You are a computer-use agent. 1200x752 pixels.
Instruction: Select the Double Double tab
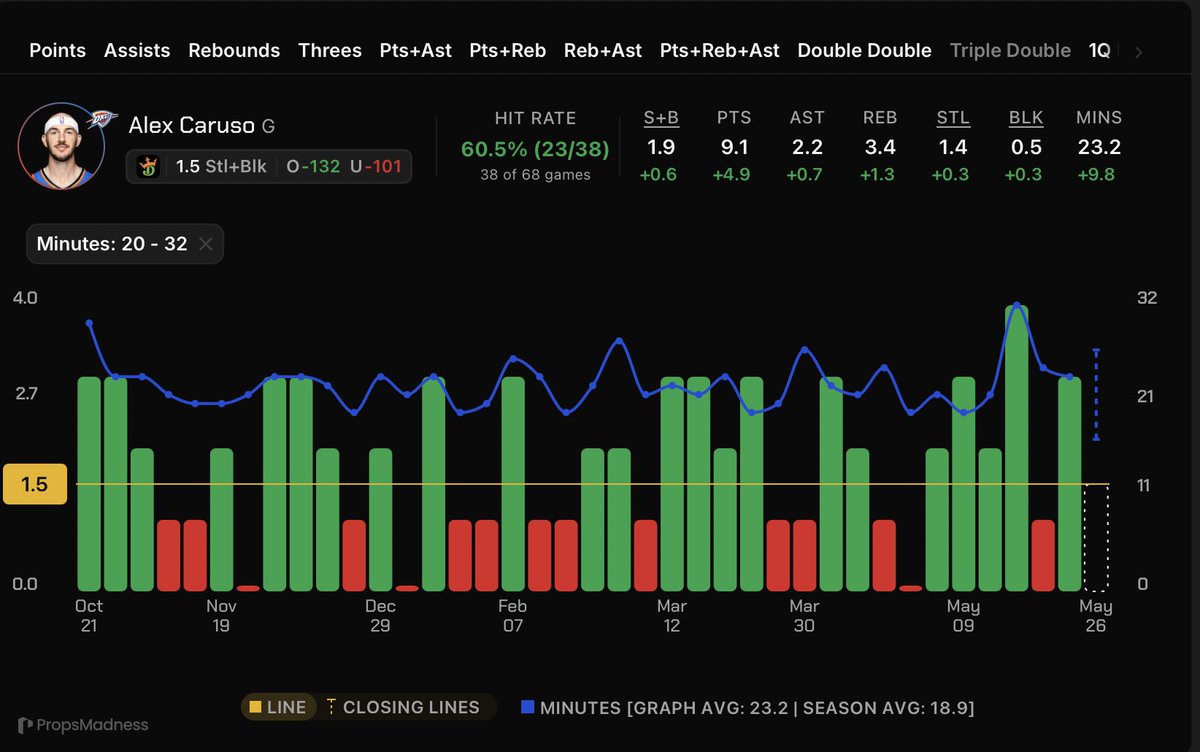coord(864,50)
